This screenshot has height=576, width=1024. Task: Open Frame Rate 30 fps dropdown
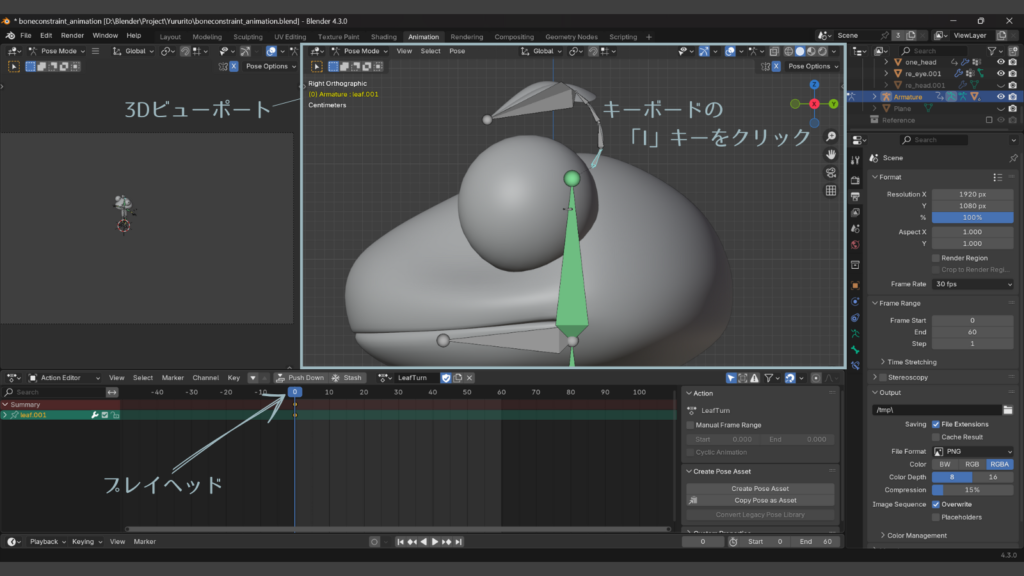972,284
